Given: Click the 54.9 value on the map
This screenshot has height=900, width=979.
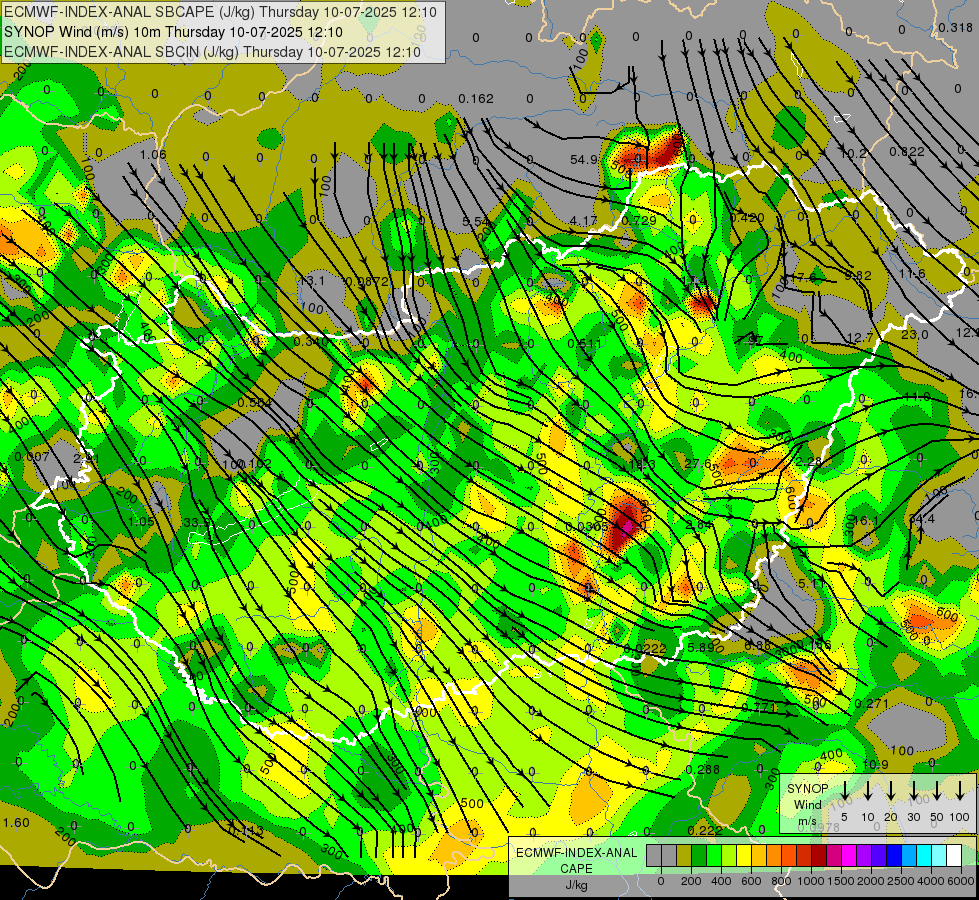Looking at the screenshot, I should [x=584, y=160].
